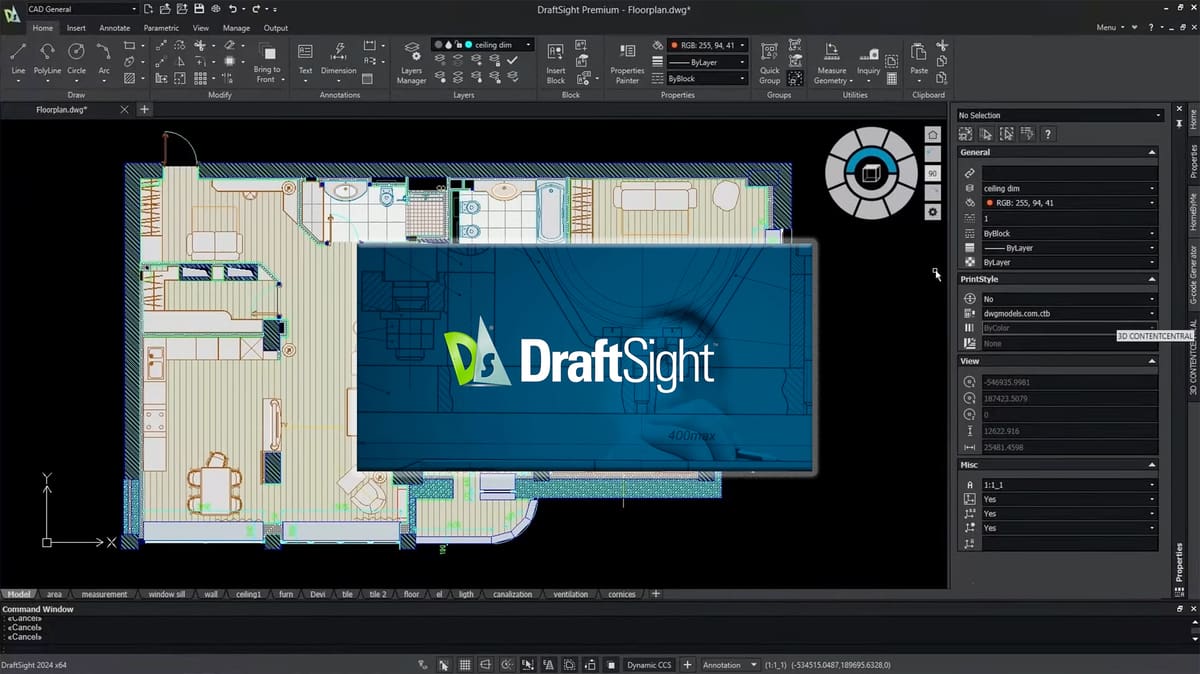The width and height of the screenshot is (1200, 674).
Task: Activate the Measure Geometry tool
Action: tap(831, 62)
